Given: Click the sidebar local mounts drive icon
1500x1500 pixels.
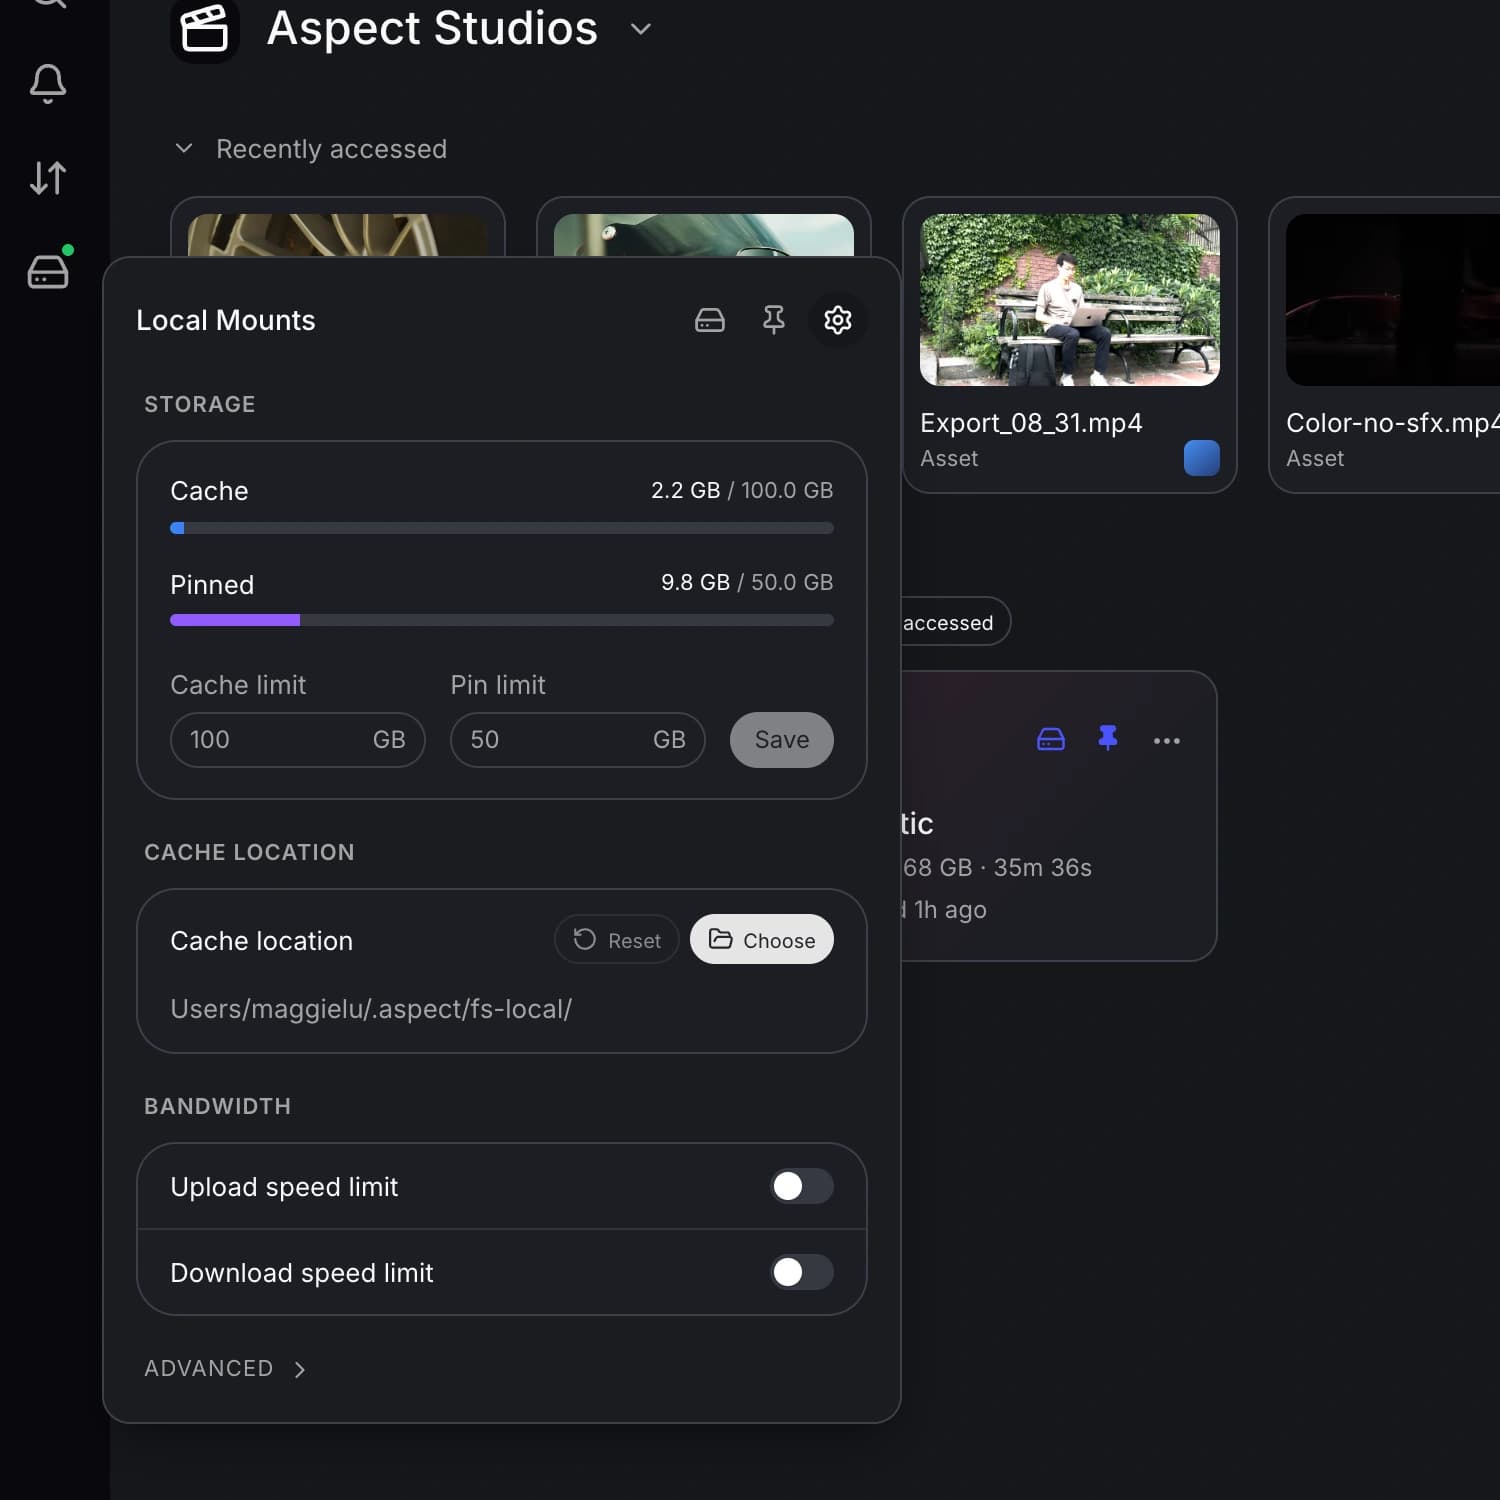Looking at the screenshot, I should [x=48, y=271].
